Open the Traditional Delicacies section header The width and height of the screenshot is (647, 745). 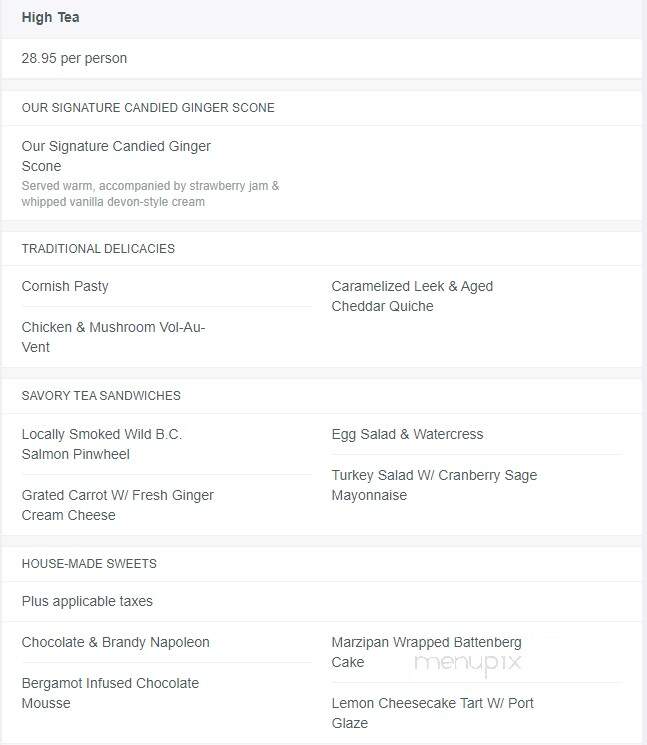tap(98, 249)
